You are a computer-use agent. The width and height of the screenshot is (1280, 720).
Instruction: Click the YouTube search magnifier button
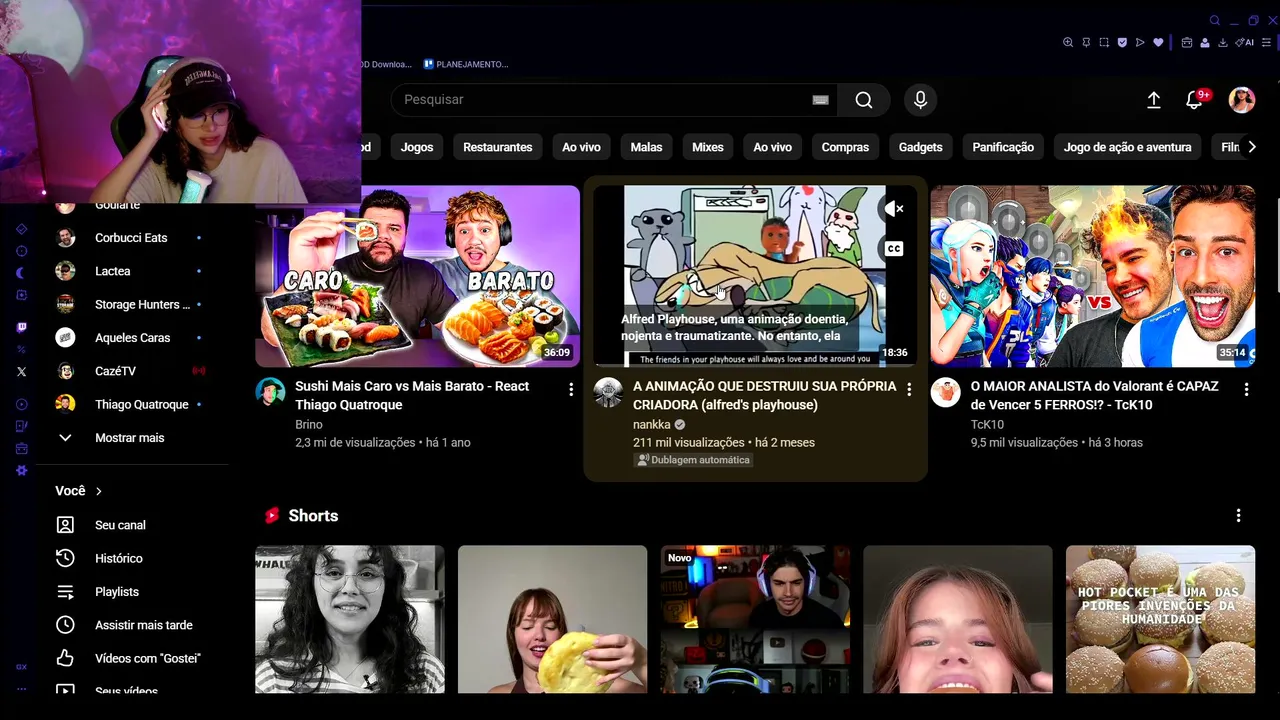point(864,100)
